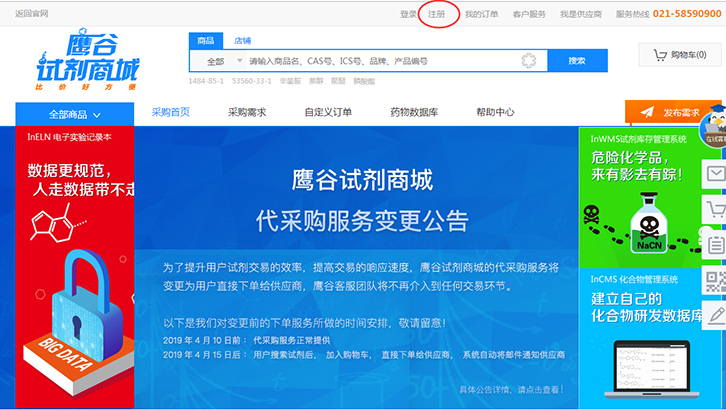Click into the product search input field
The height and width of the screenshot is (410, 726).
click(x=380, y=61)
